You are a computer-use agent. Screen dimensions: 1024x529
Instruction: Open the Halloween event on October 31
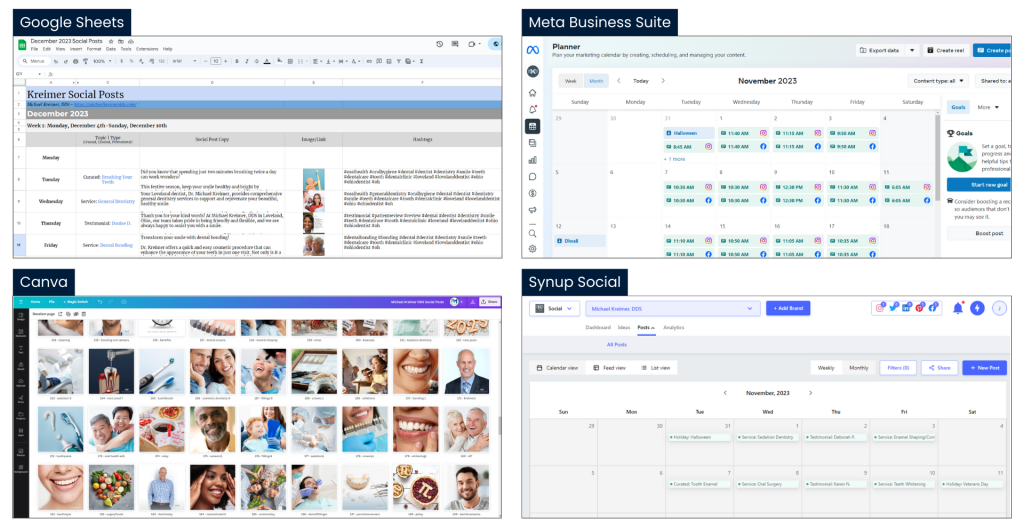pyautogui.click(x=689, y=133)
